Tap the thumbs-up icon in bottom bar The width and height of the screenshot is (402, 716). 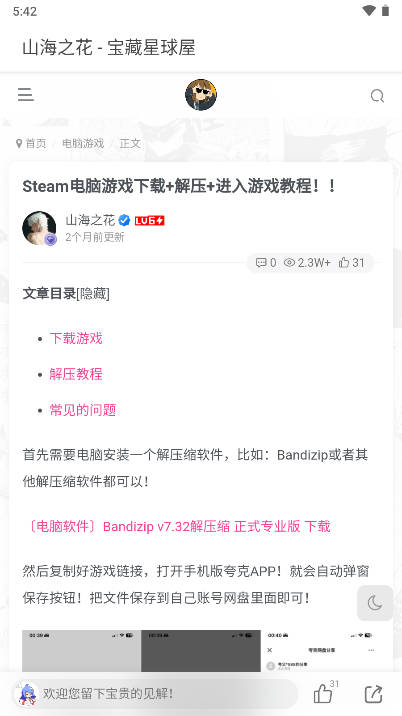coord(323,694)
